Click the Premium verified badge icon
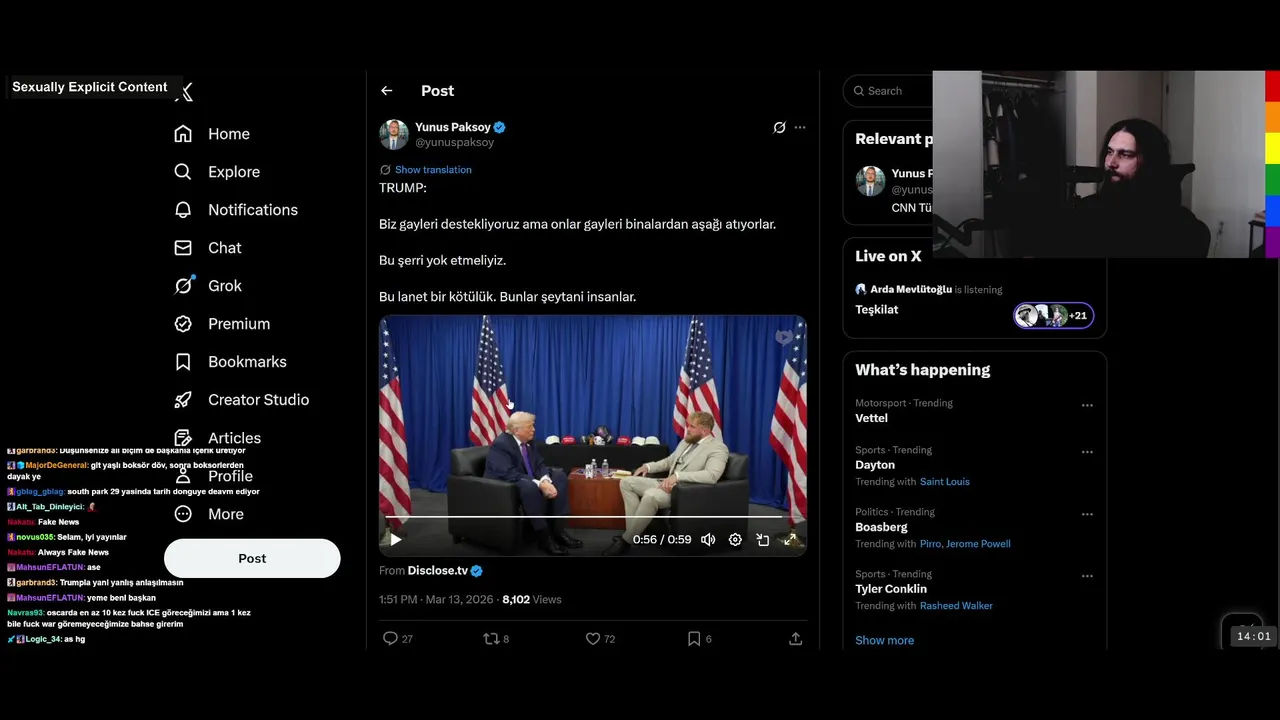Viewport: 1280px width, 720px height. [183, 324]
